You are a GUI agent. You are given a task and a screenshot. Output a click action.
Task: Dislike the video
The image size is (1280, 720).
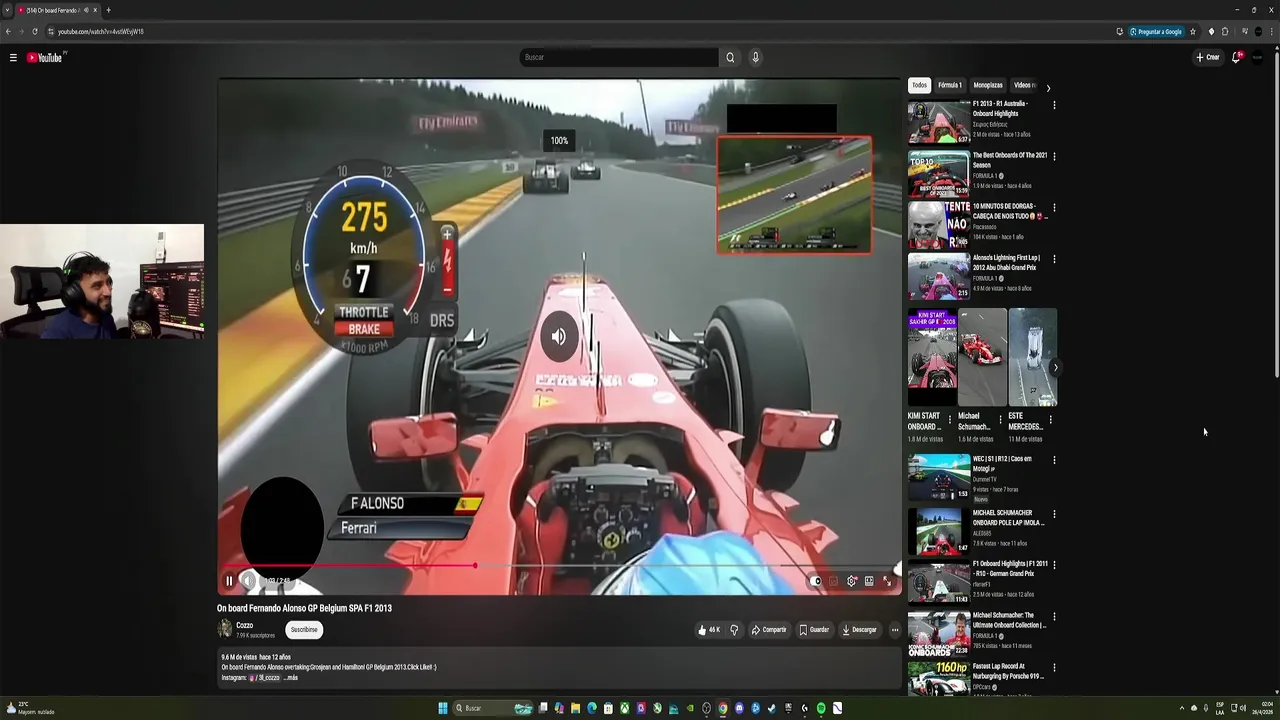click(x=734, y=630)
